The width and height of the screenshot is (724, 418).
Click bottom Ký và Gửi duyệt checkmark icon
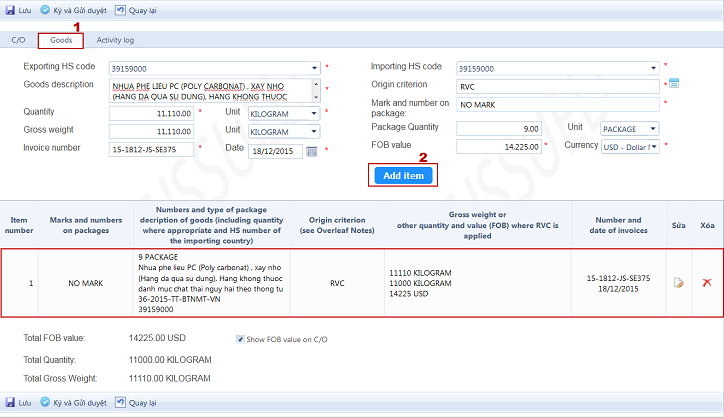click(45, 402)
